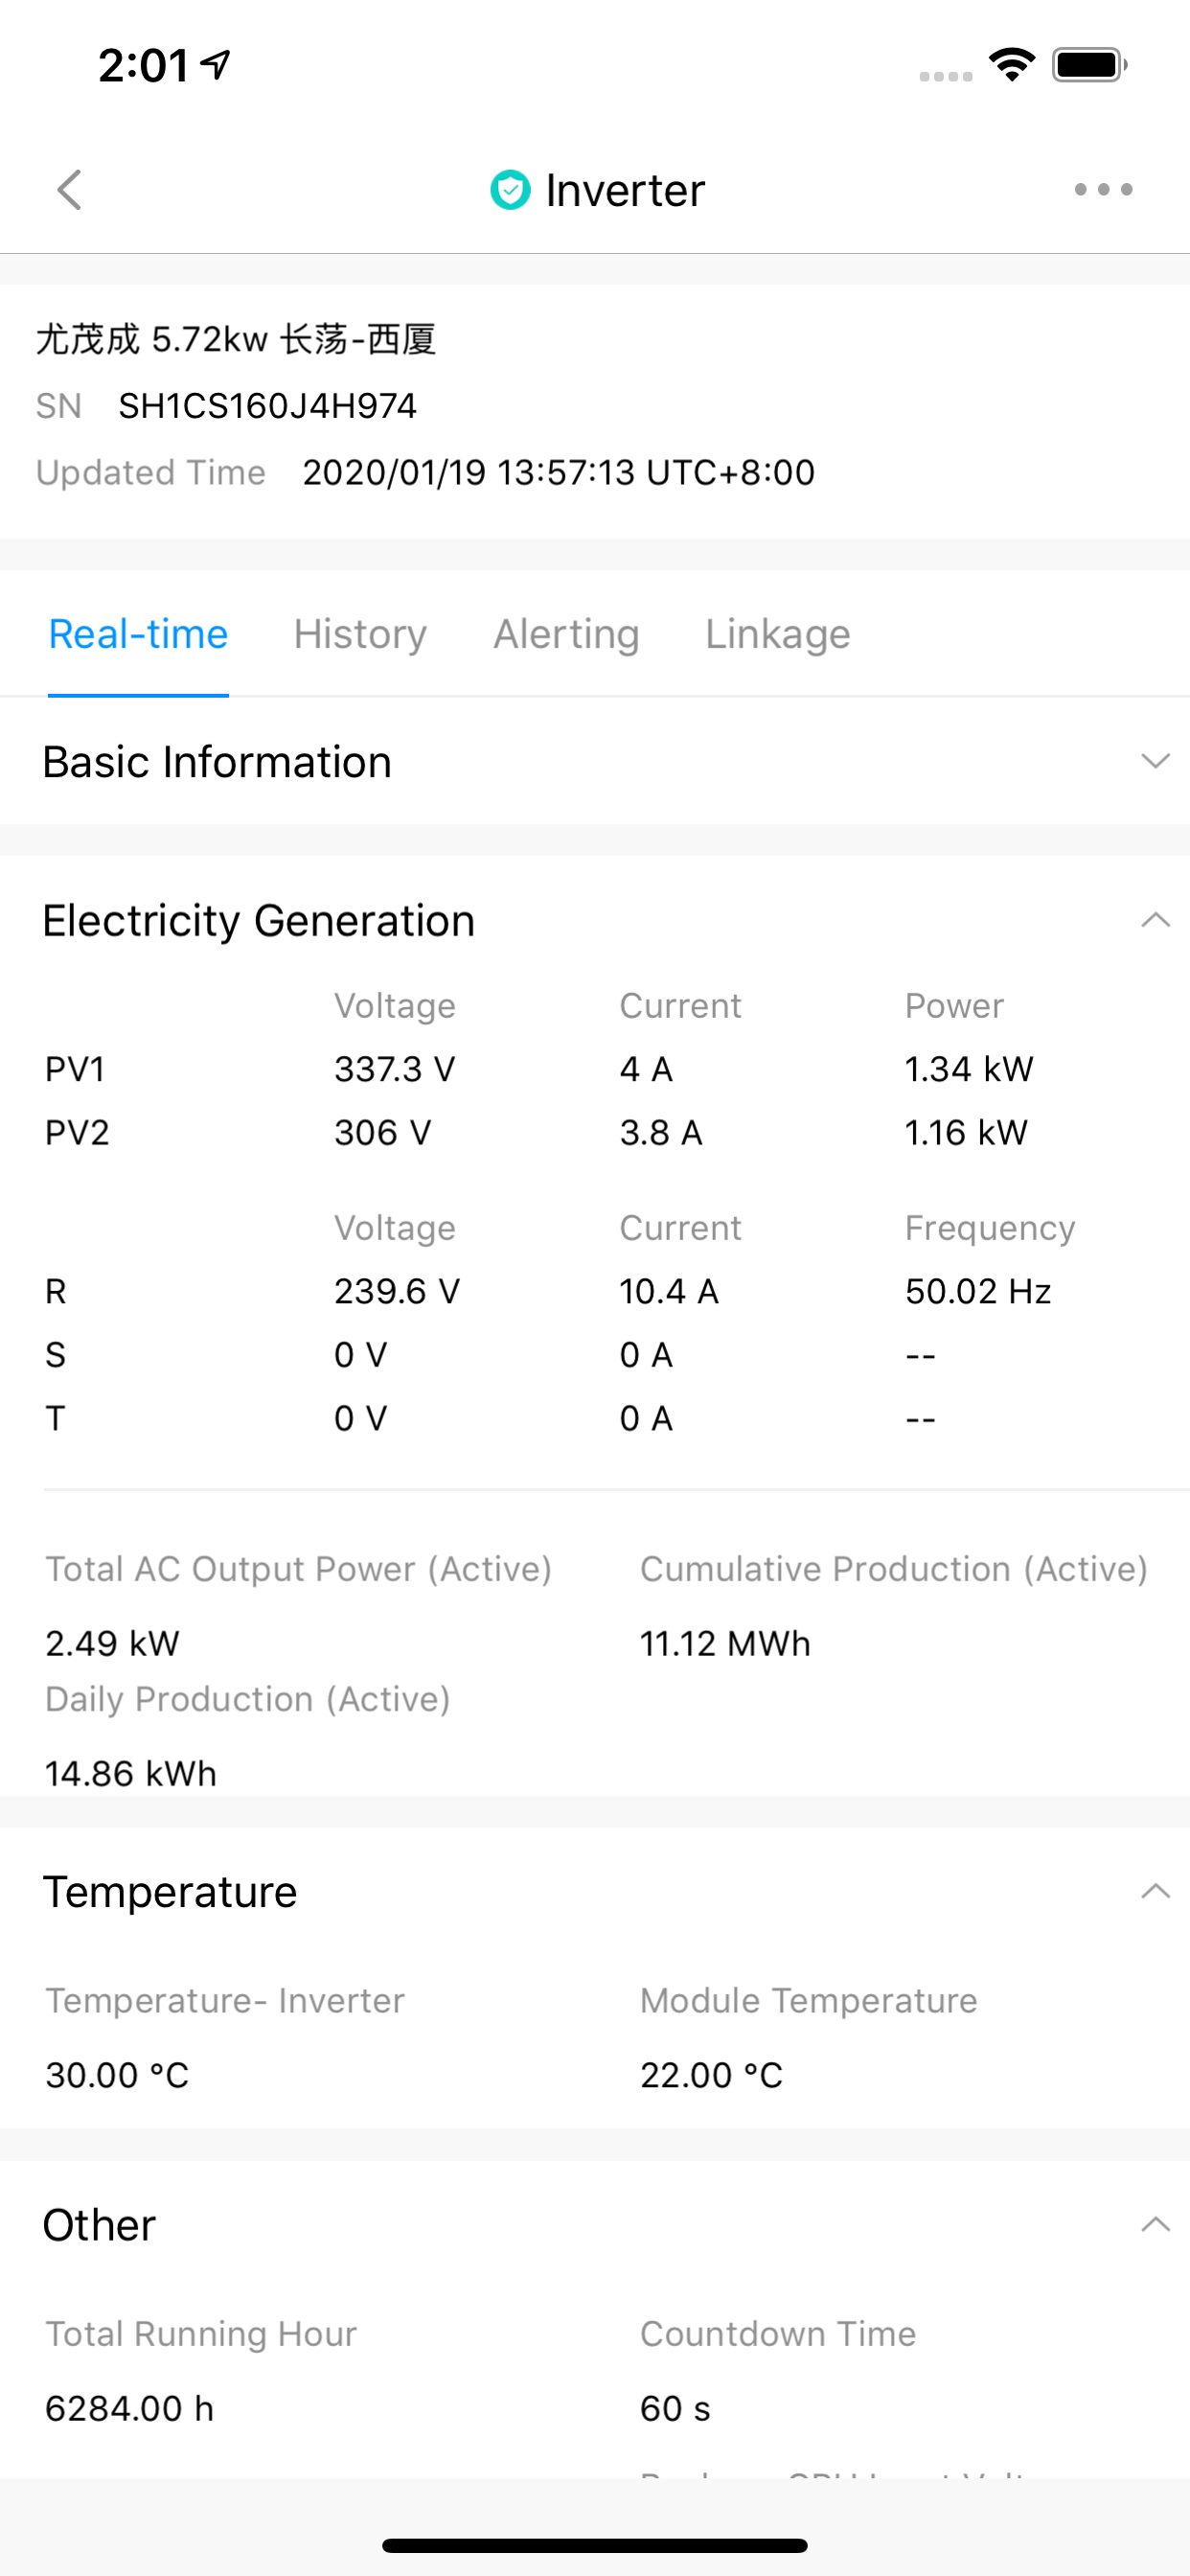Expand the Basic Information section
Screen dimensions: 1190x2576
coord(1155,761)
